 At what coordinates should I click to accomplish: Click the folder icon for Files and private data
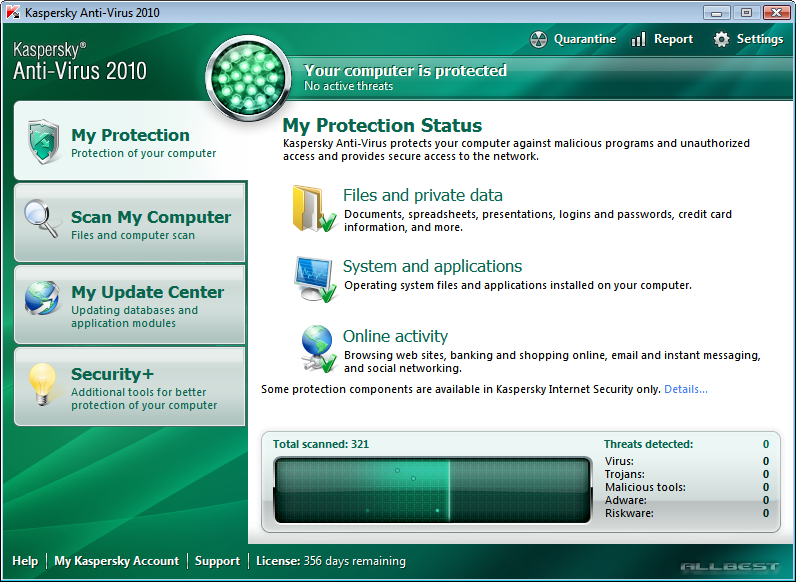[314, 209]
